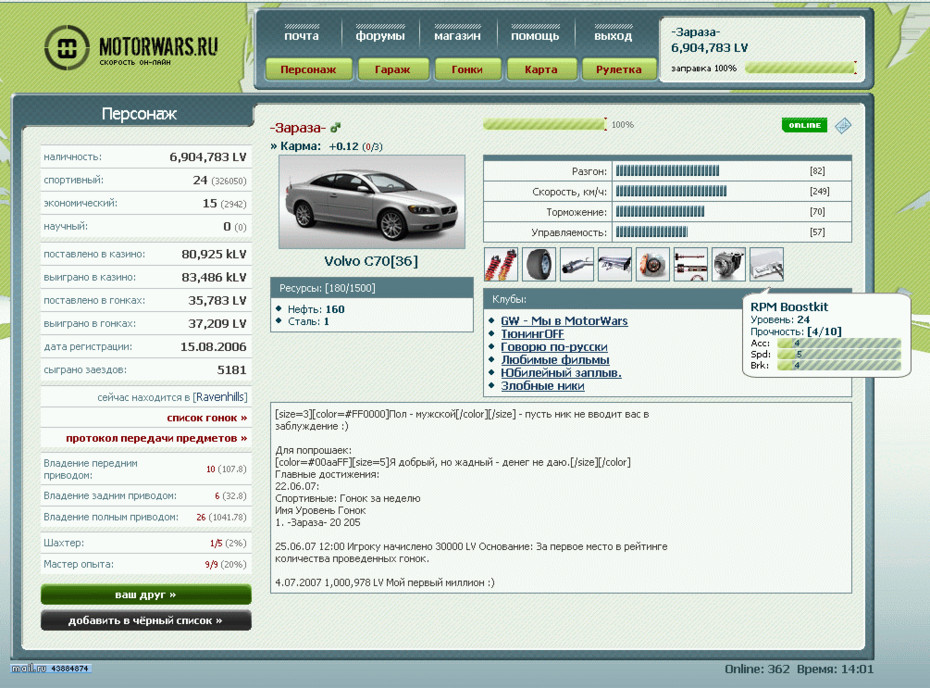Image resolution: width=930 pixels, height=688 pixels.
Task: Select the RPM Boostkit chip icon
Action: pos(767,264)
